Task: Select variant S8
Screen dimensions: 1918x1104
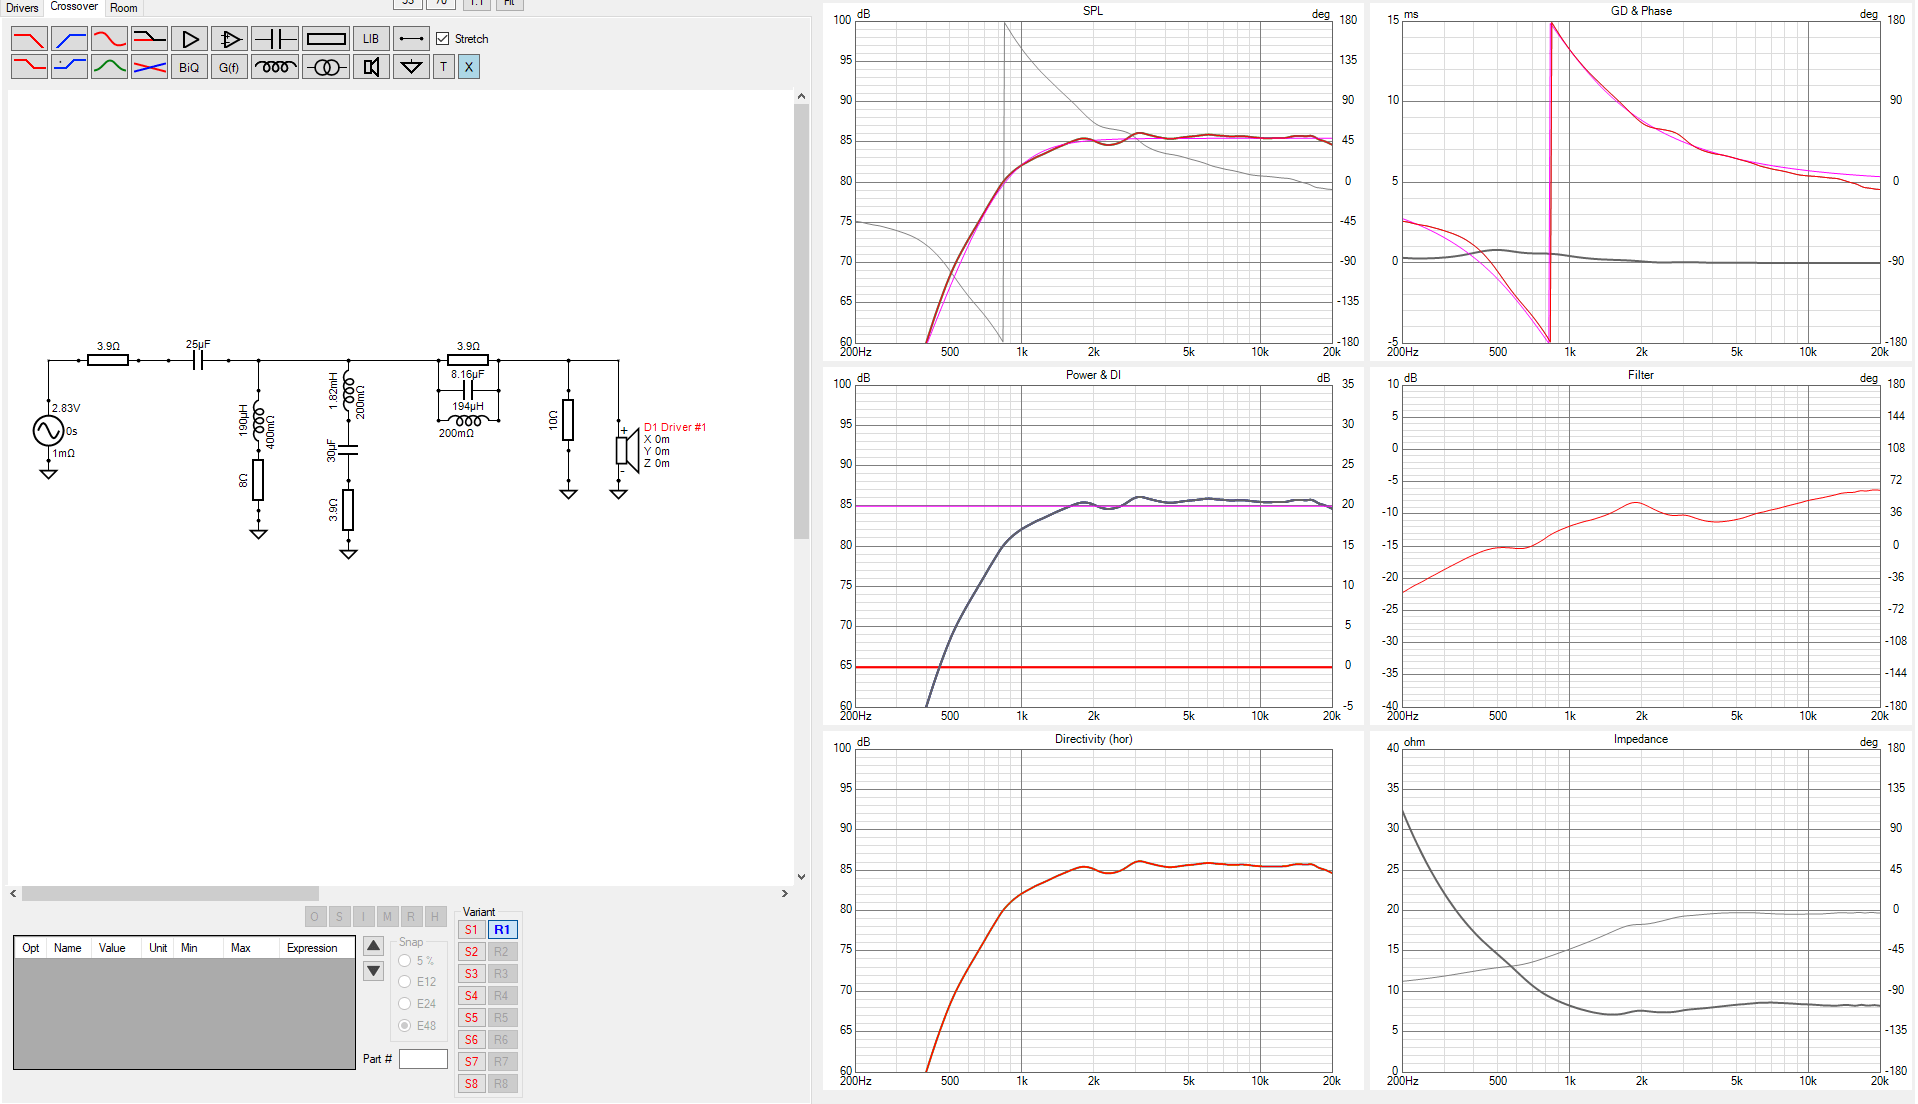Action: [471, 1084]
